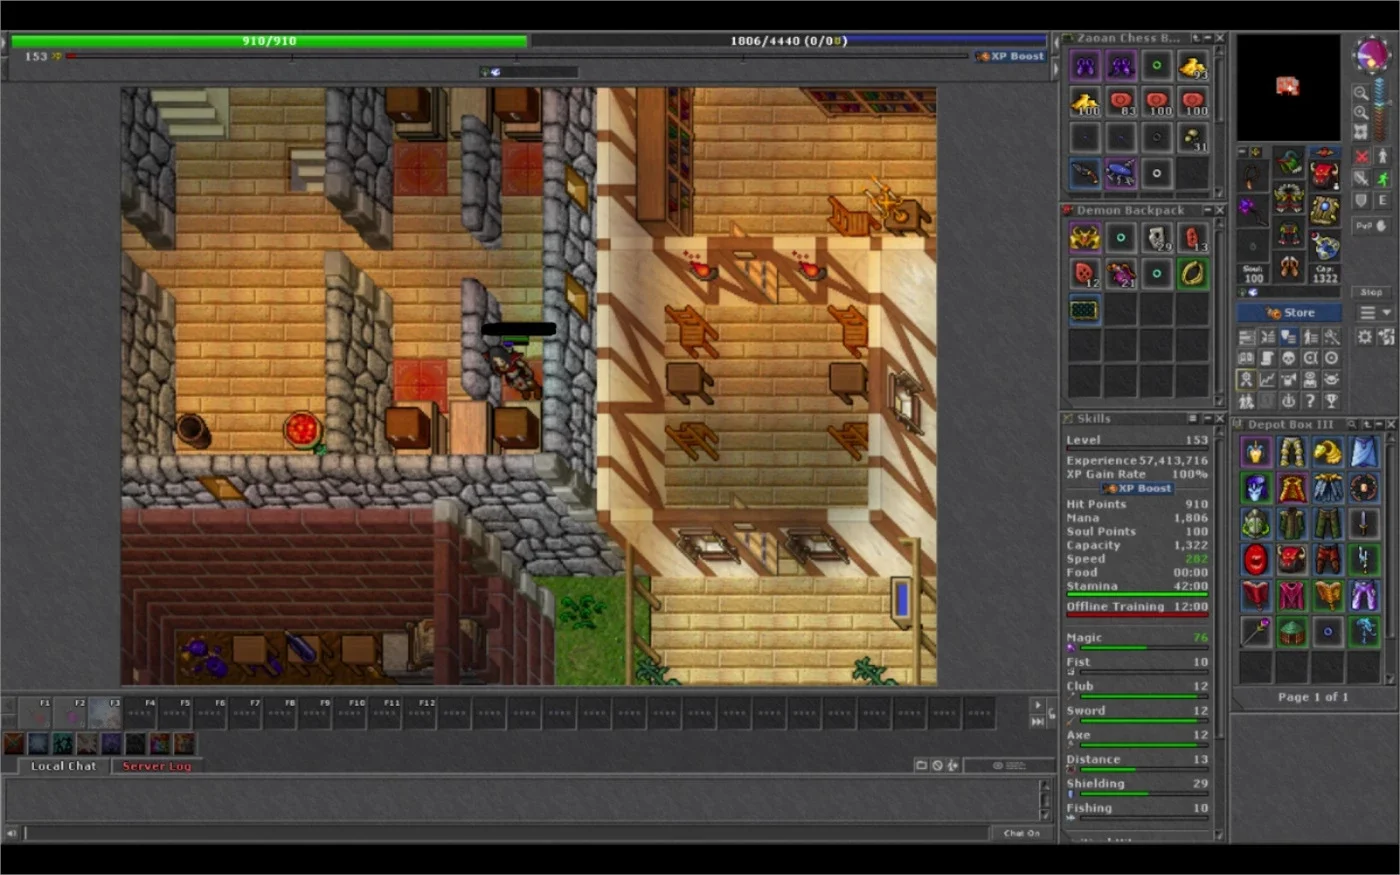Screen dimensions: 1400x875
Task: Collapse the Demon Backpack container
Action: coord(1208,210)
